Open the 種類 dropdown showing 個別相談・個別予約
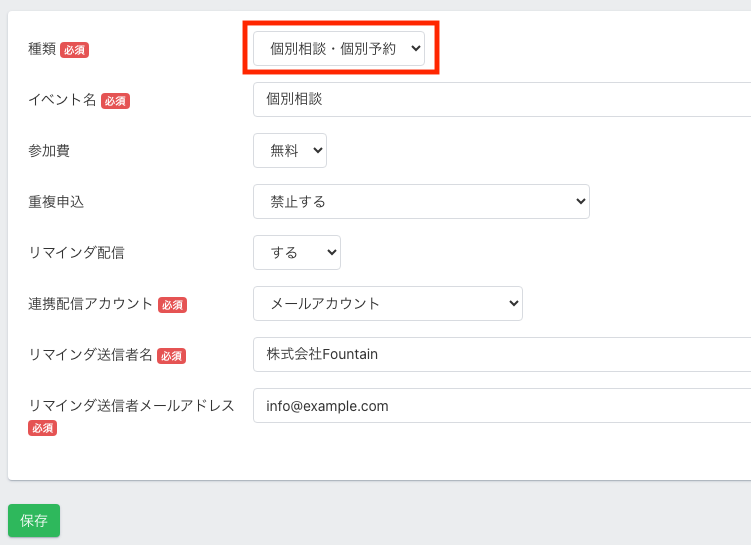The width and height of the screenshot is (751, 545). (338, 49)
